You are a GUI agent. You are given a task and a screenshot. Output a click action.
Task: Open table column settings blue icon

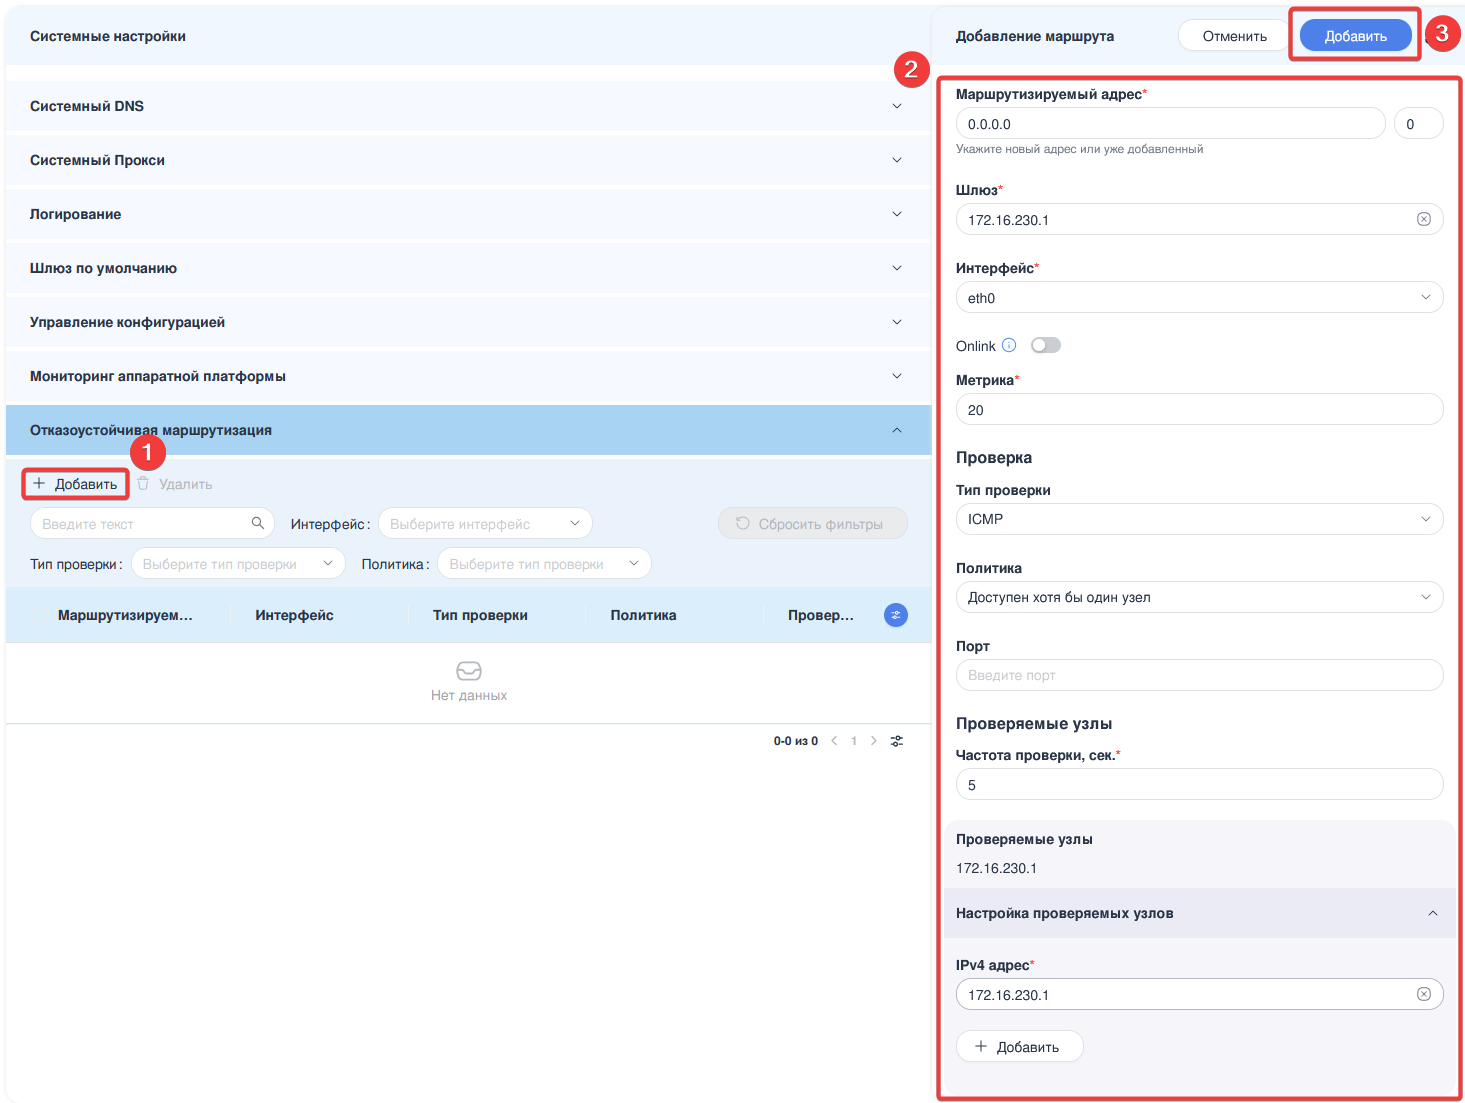pos(895,615)
